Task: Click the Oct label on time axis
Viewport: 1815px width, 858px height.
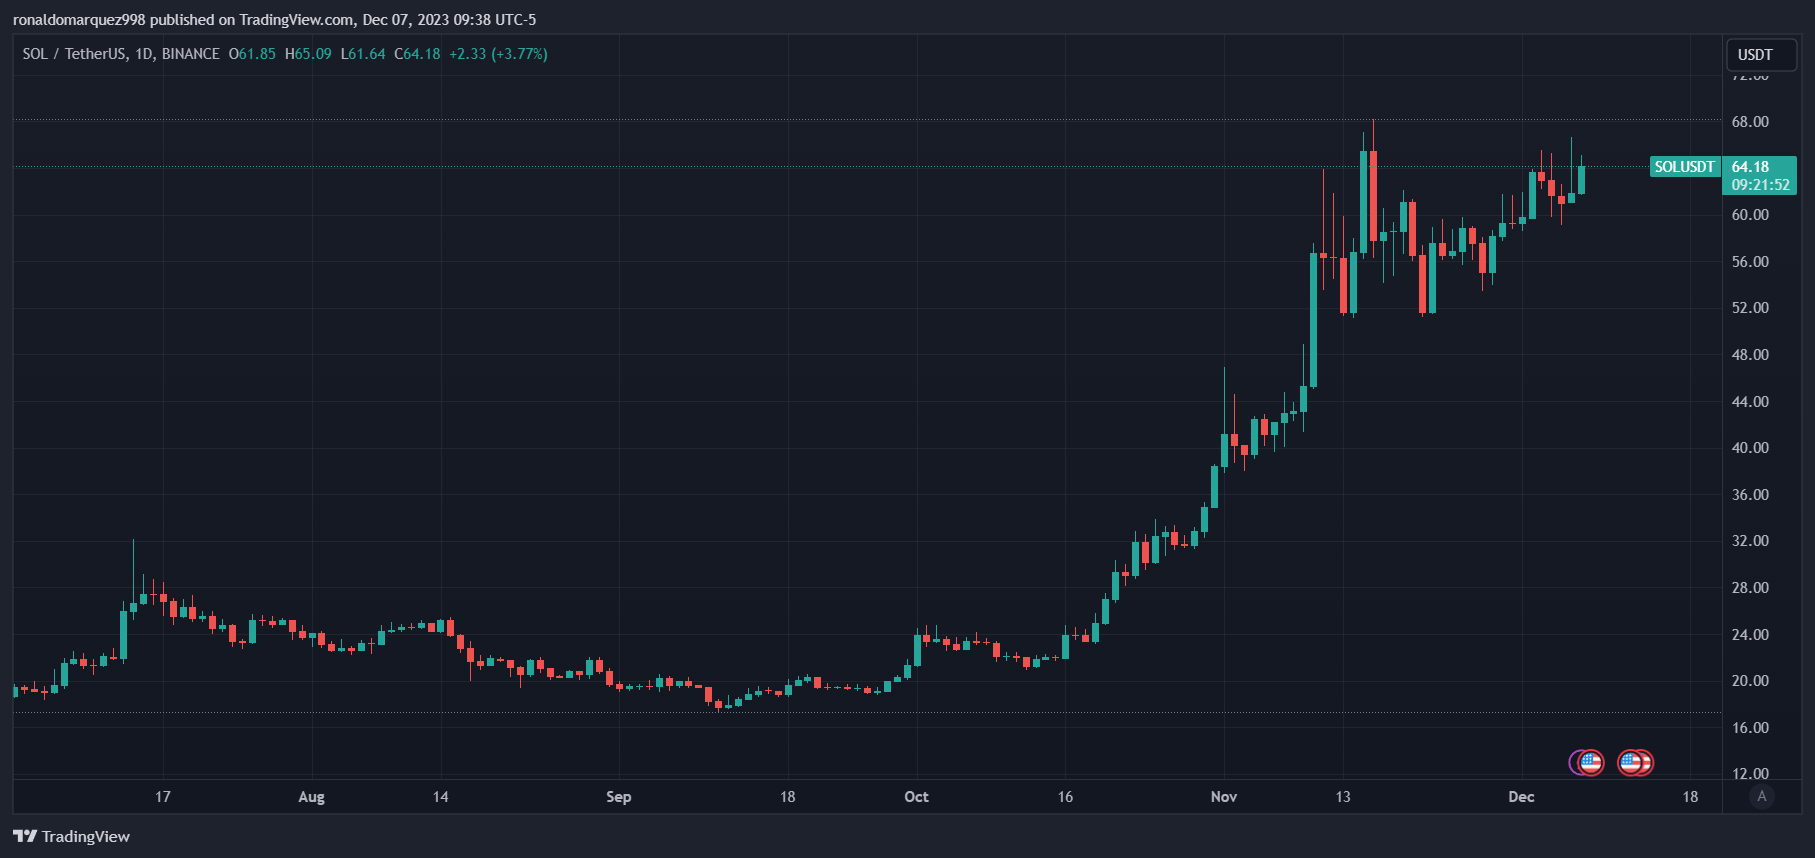Action: pos(916,797)
